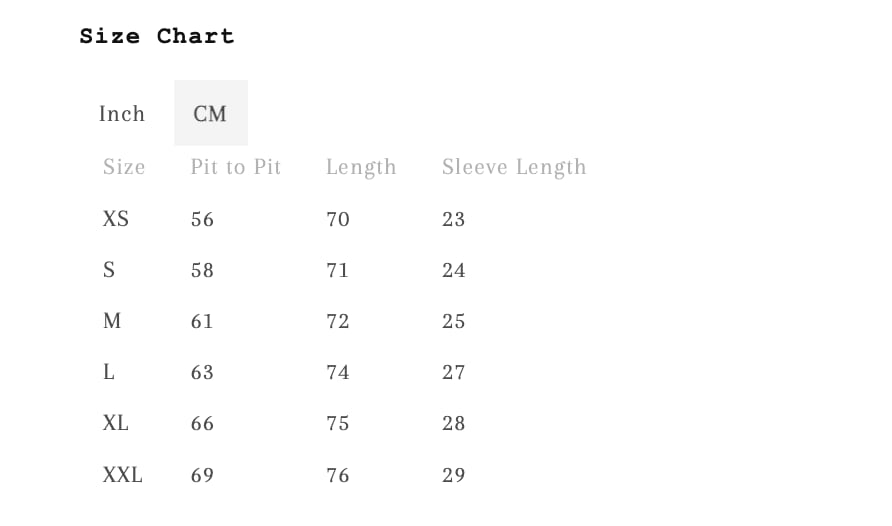The image size is (892, 526).
Task: Click the Length column header
Action: [361, 167]
